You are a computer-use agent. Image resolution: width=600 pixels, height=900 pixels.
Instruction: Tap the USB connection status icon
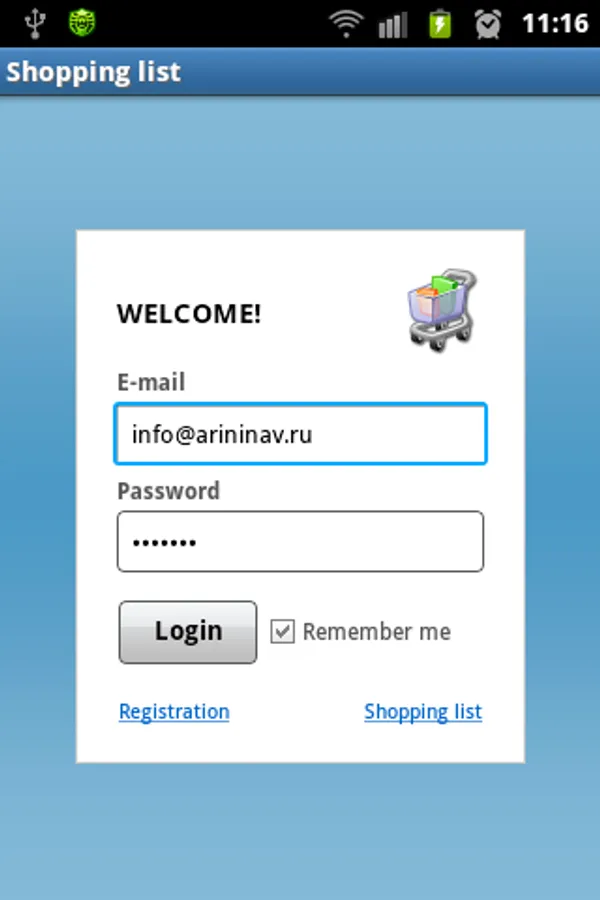(x=35, y=24)
